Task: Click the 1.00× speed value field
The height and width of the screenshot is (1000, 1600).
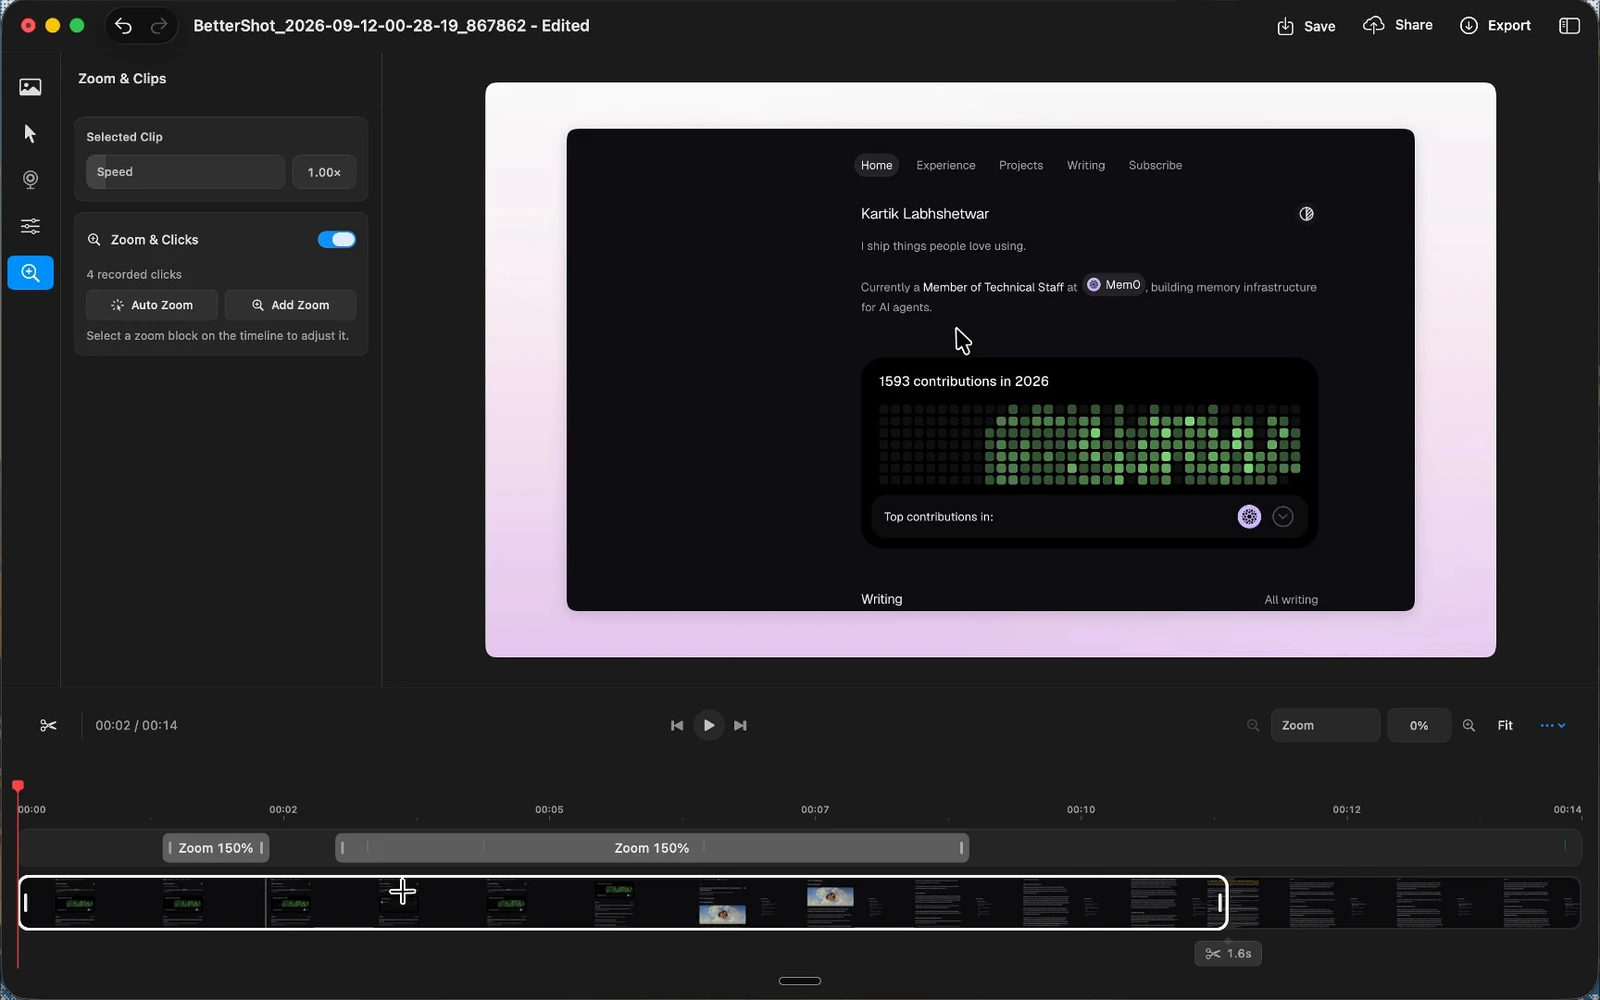Action: (324, 172)
